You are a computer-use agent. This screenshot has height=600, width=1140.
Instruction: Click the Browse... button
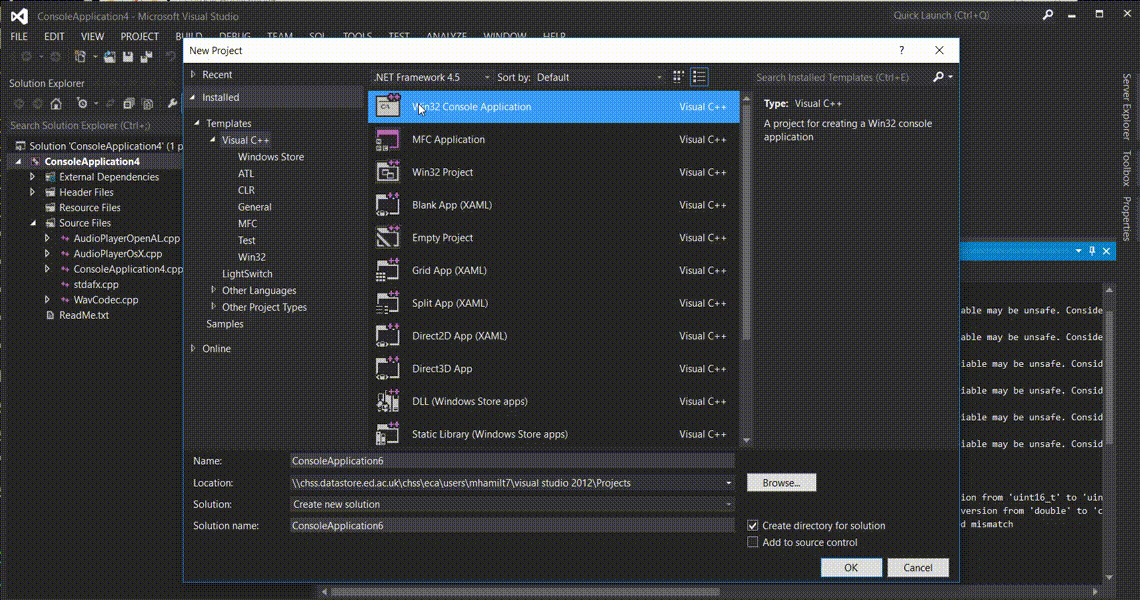coord(782,483)
